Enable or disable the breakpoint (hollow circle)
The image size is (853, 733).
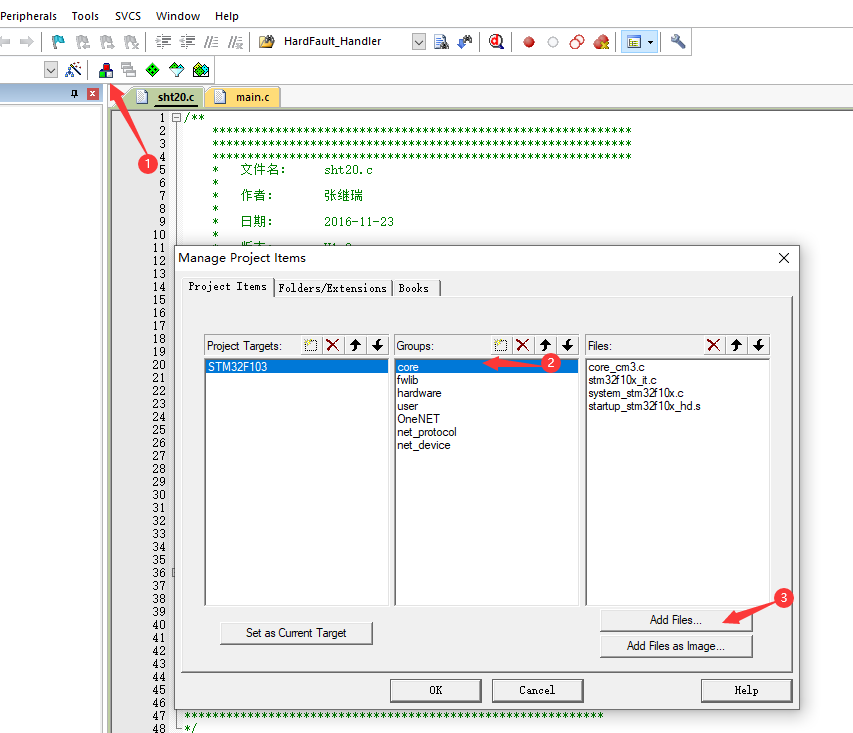click(553, 42)
